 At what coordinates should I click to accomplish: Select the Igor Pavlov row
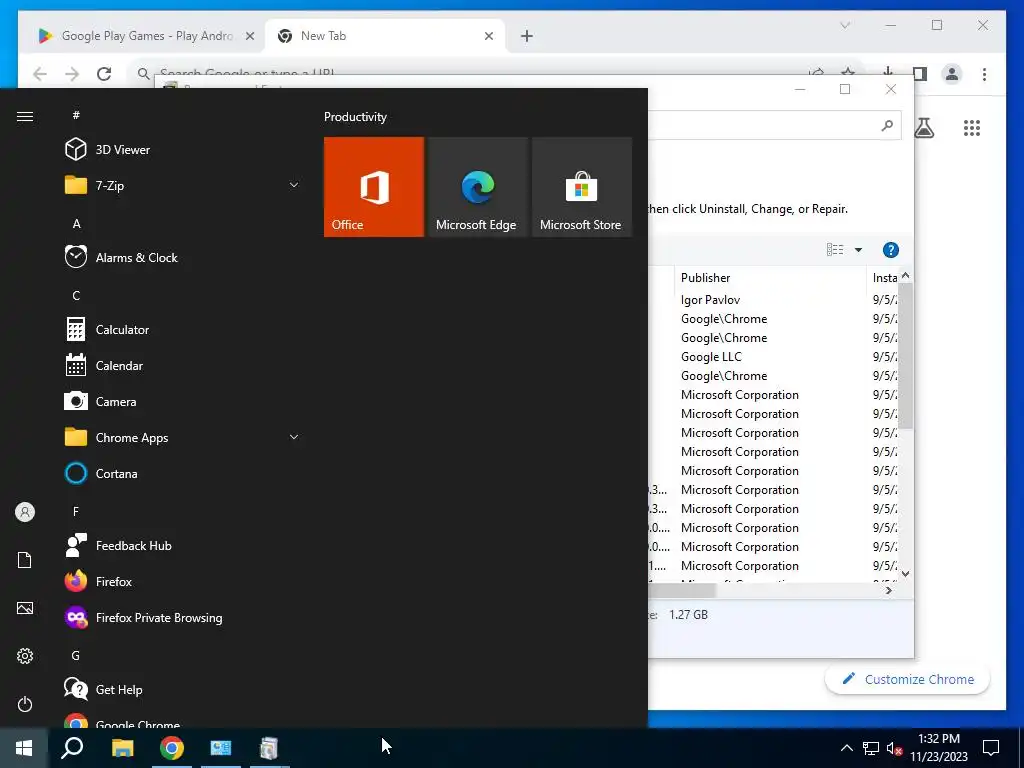pyautogui.click(x=710, y=300)
